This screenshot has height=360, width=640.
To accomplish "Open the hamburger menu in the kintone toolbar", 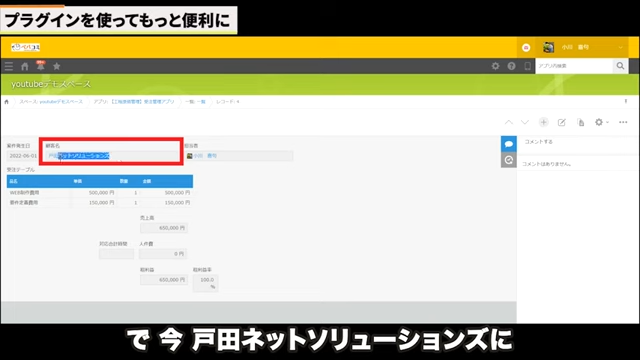I will pyautogui.click(x=9, y=66).
